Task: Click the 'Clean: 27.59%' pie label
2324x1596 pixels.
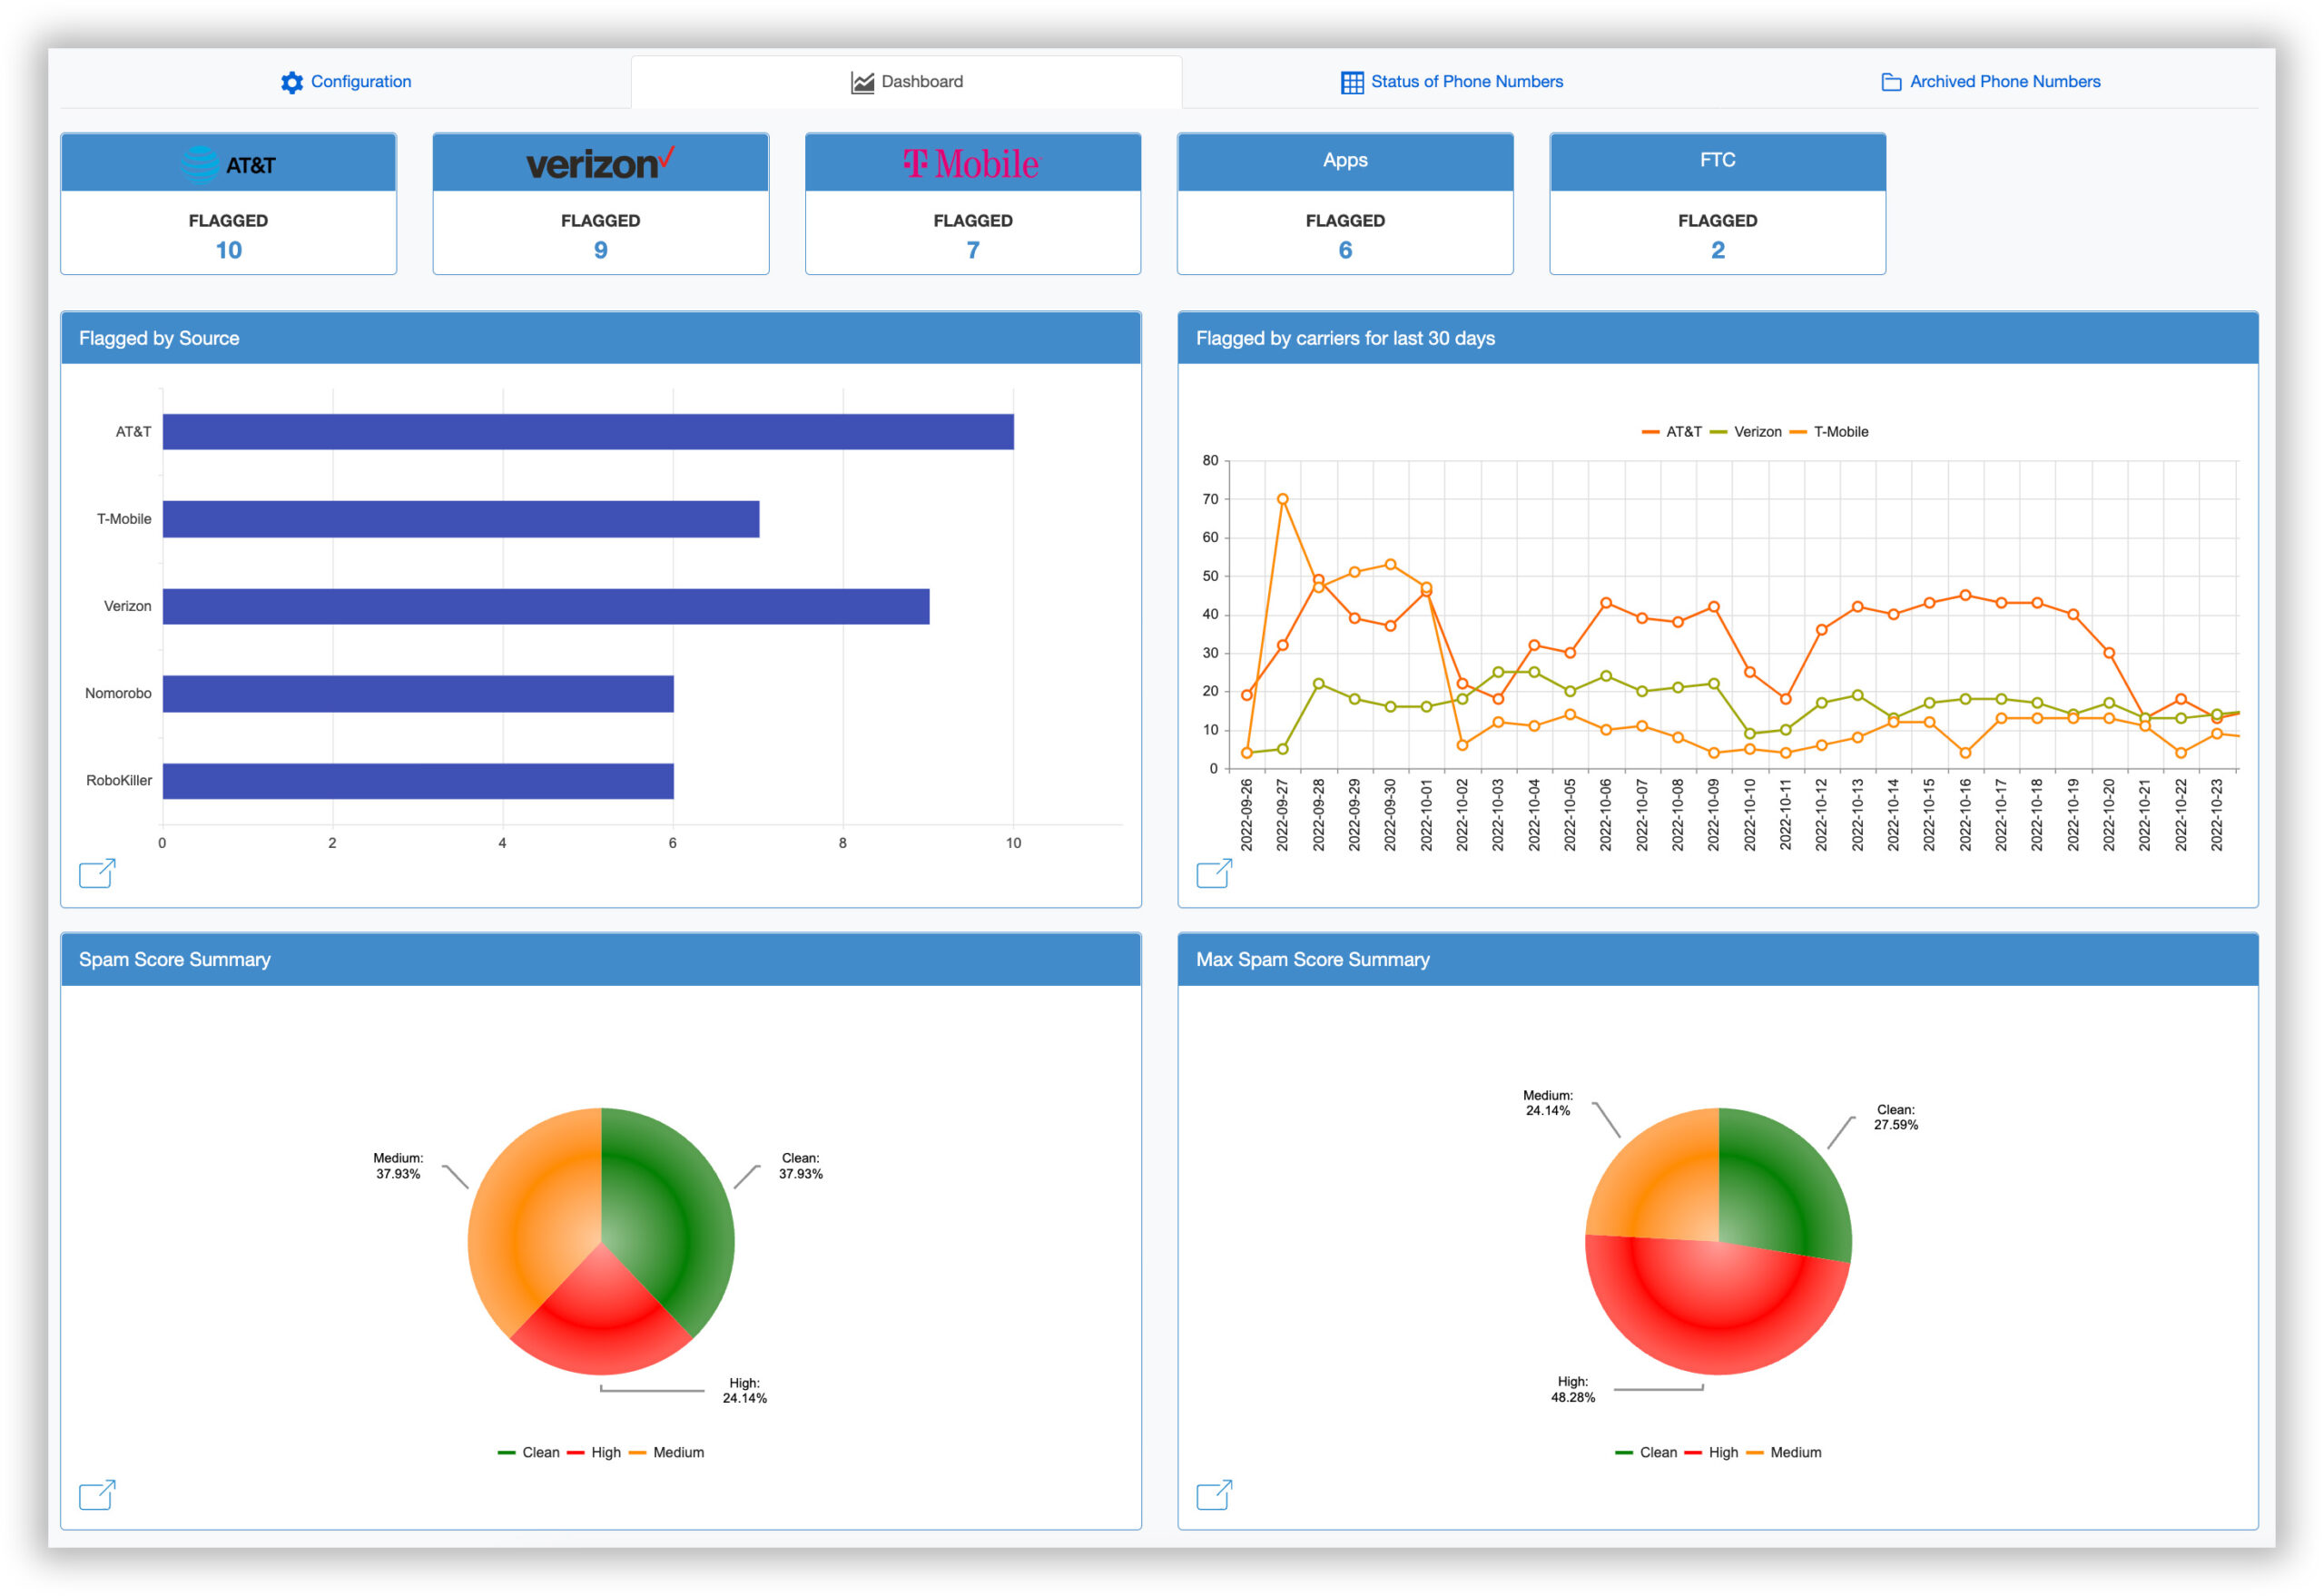Action: (1895, 1117)
